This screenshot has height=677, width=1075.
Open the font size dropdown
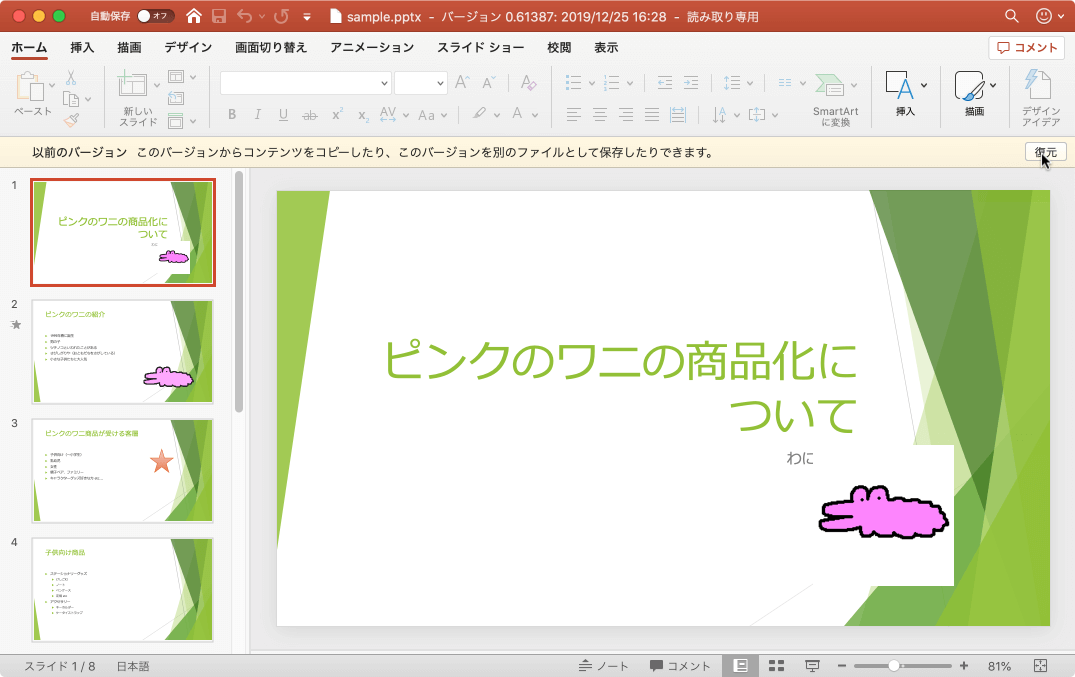(x=439, y=83)
